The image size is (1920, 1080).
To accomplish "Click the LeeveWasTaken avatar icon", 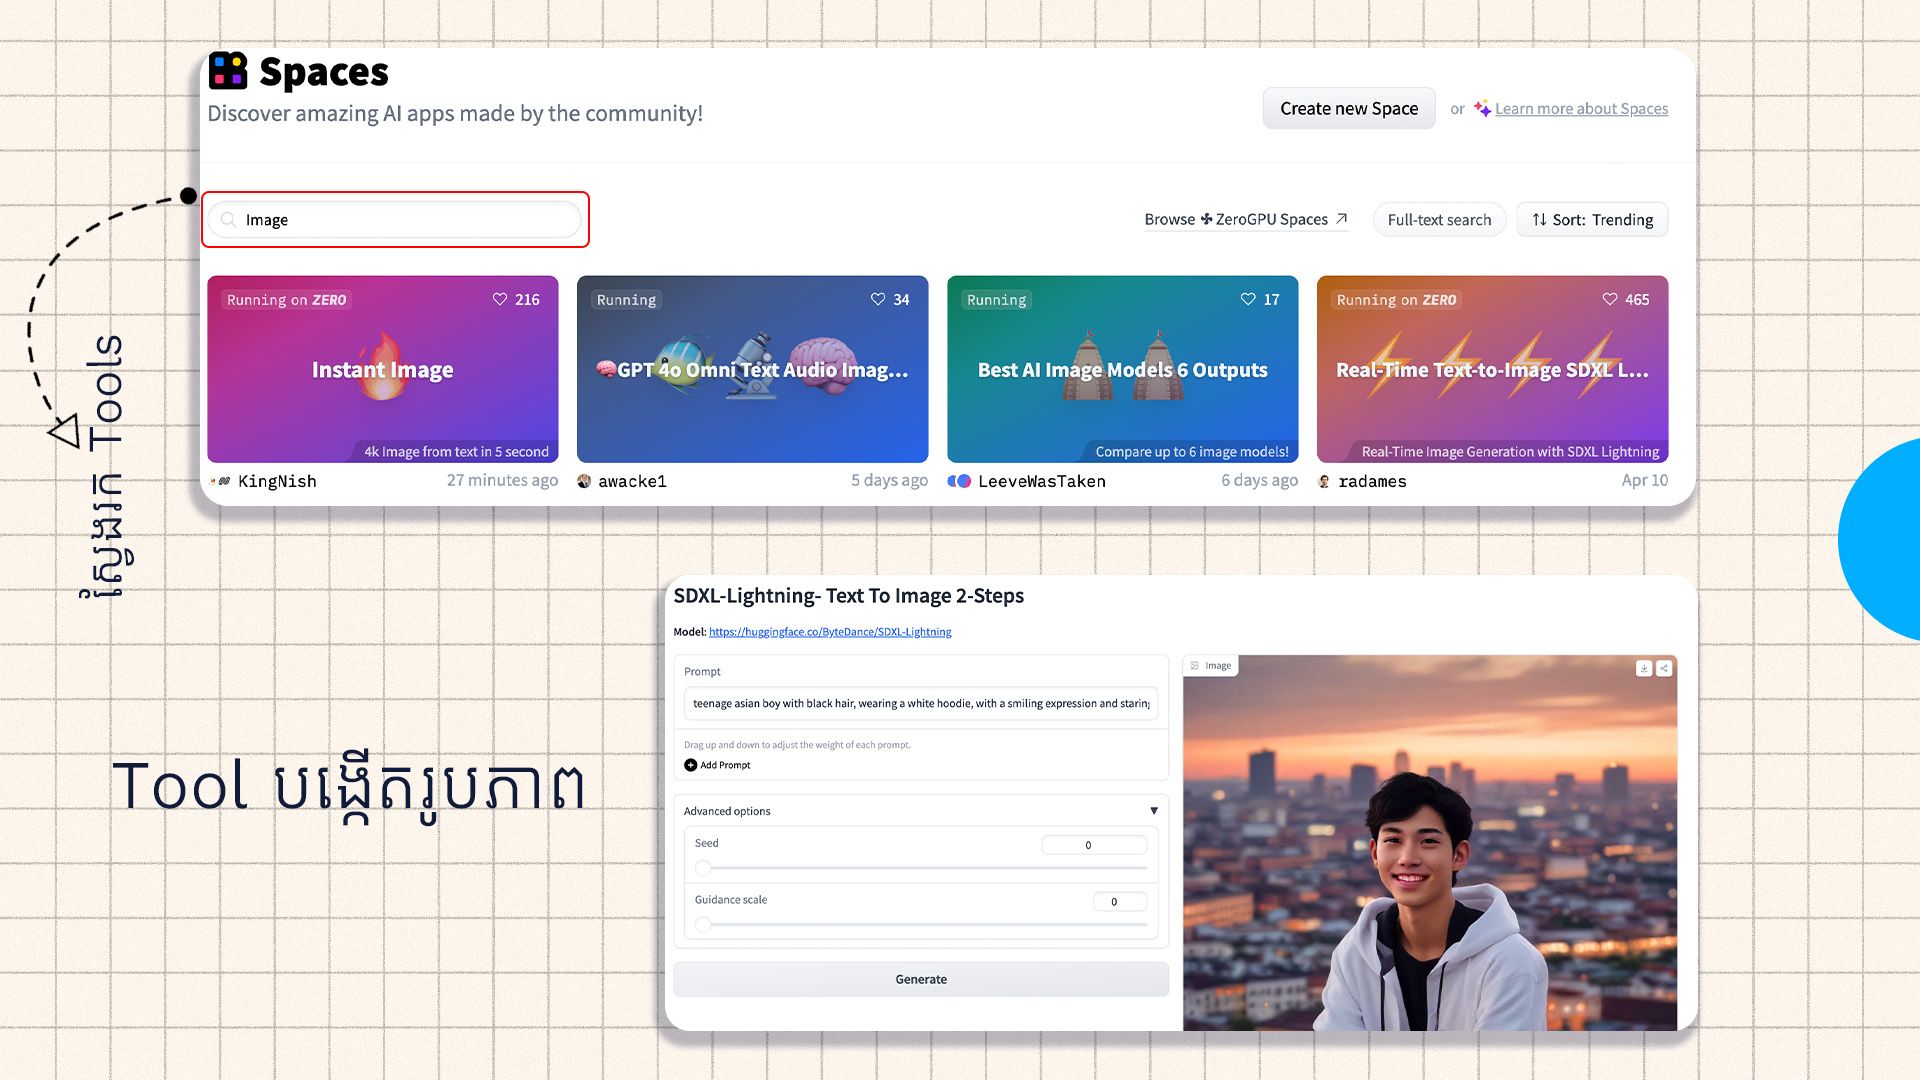I will click(x=959, y=481).
